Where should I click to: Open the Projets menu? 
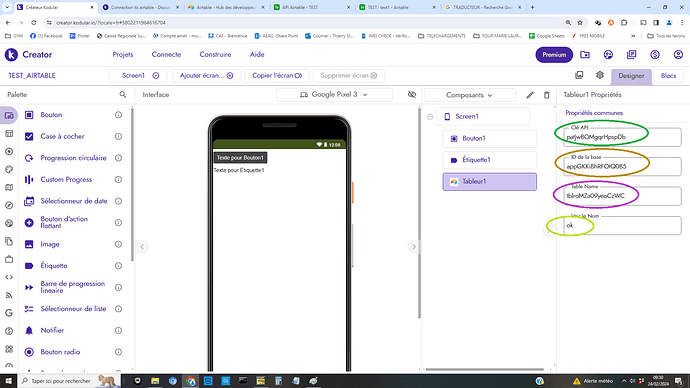(x=123, y=55)
